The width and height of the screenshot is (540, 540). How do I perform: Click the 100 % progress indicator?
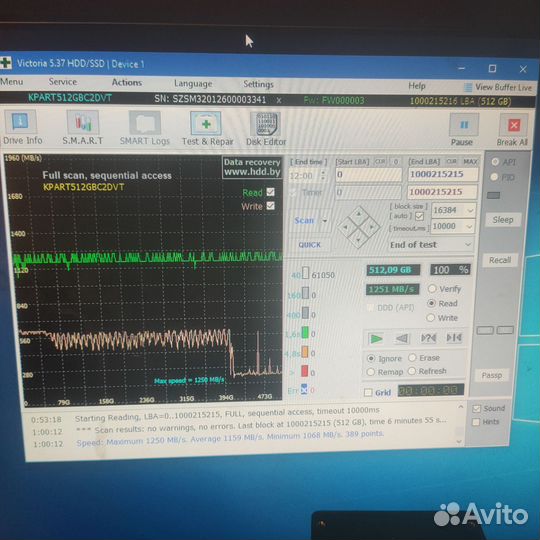450,270
